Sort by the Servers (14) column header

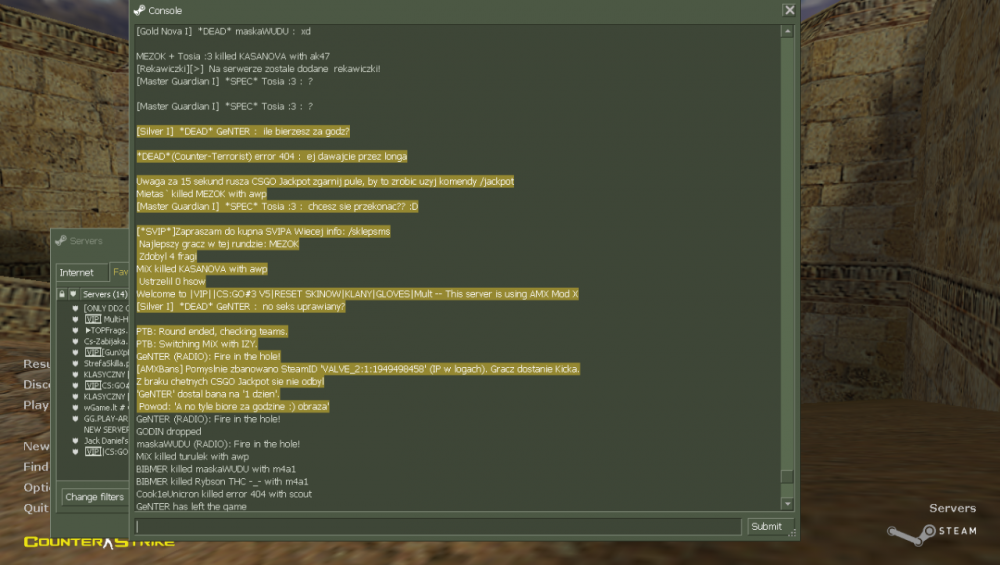(105, 294)
